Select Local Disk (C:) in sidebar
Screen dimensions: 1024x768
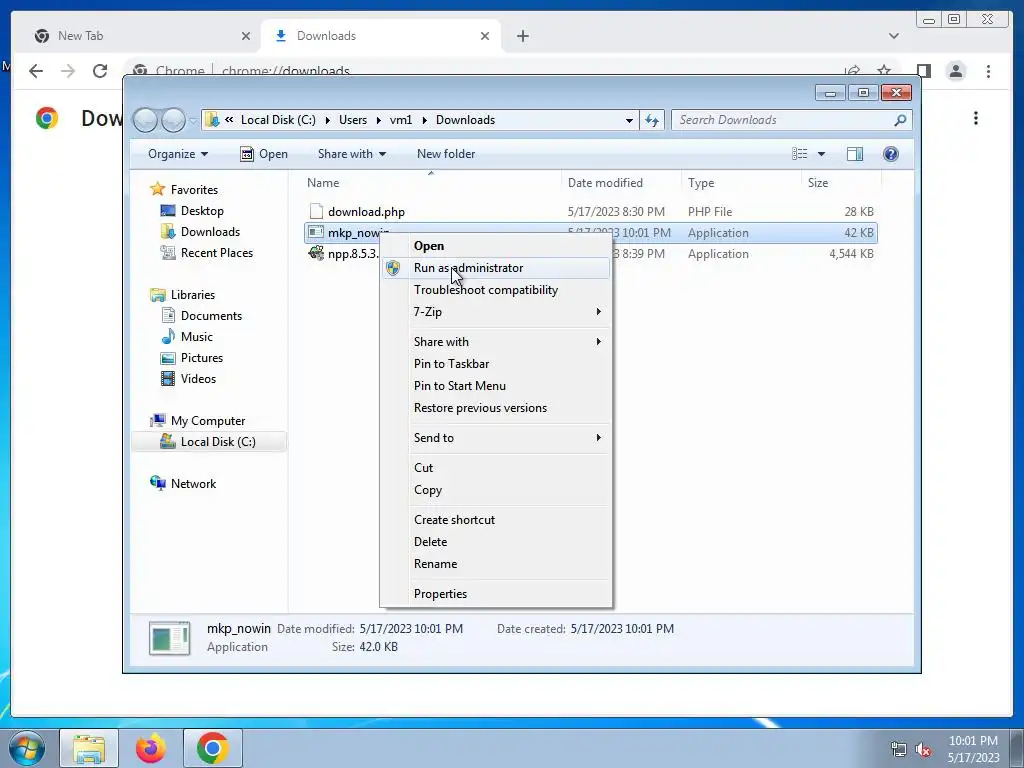click(x=217, y=442)
